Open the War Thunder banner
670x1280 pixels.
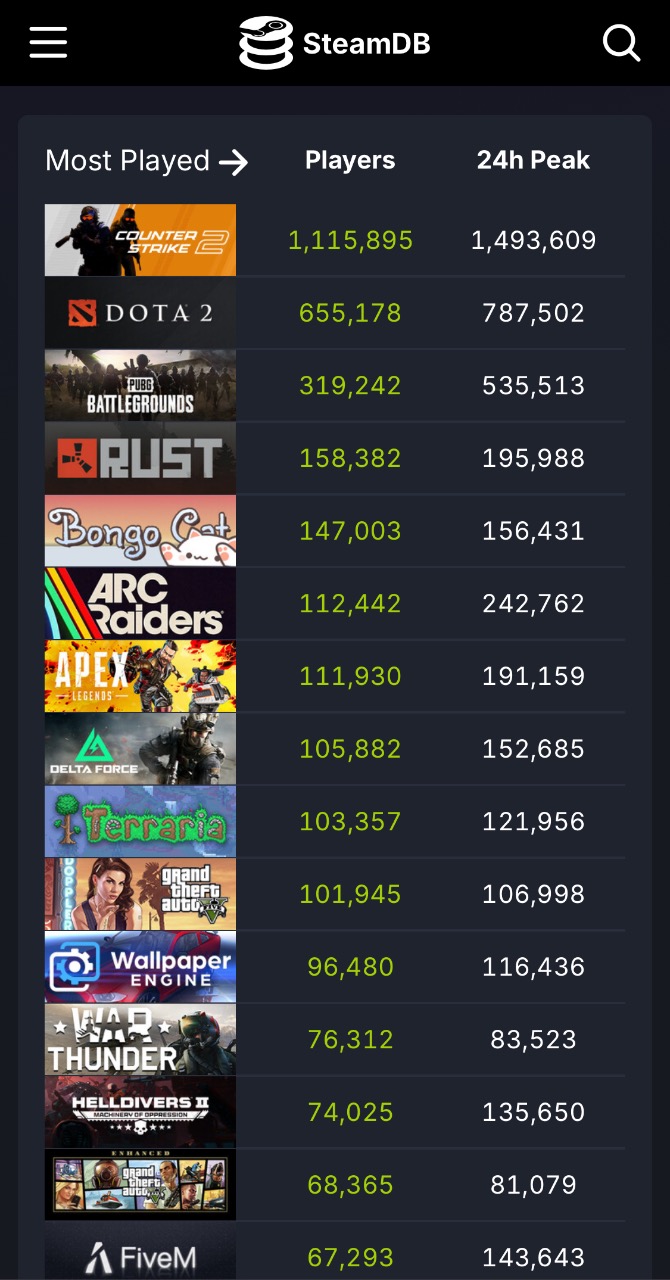tap(140, 1040)
